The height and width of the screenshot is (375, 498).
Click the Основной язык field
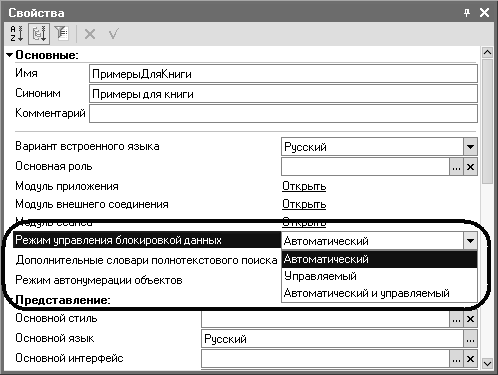(332, 339)
